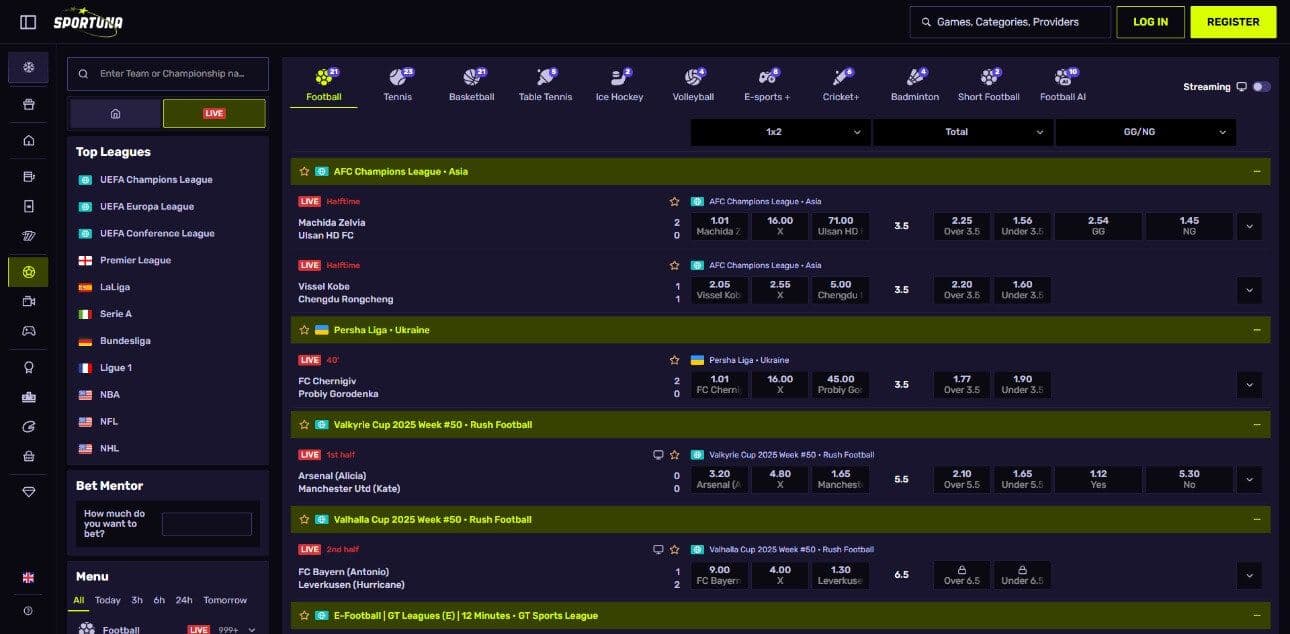The height and width of the screenshot is (634, 1290).
Task: Switch to the LIVE tab
Action: (214, 113)
